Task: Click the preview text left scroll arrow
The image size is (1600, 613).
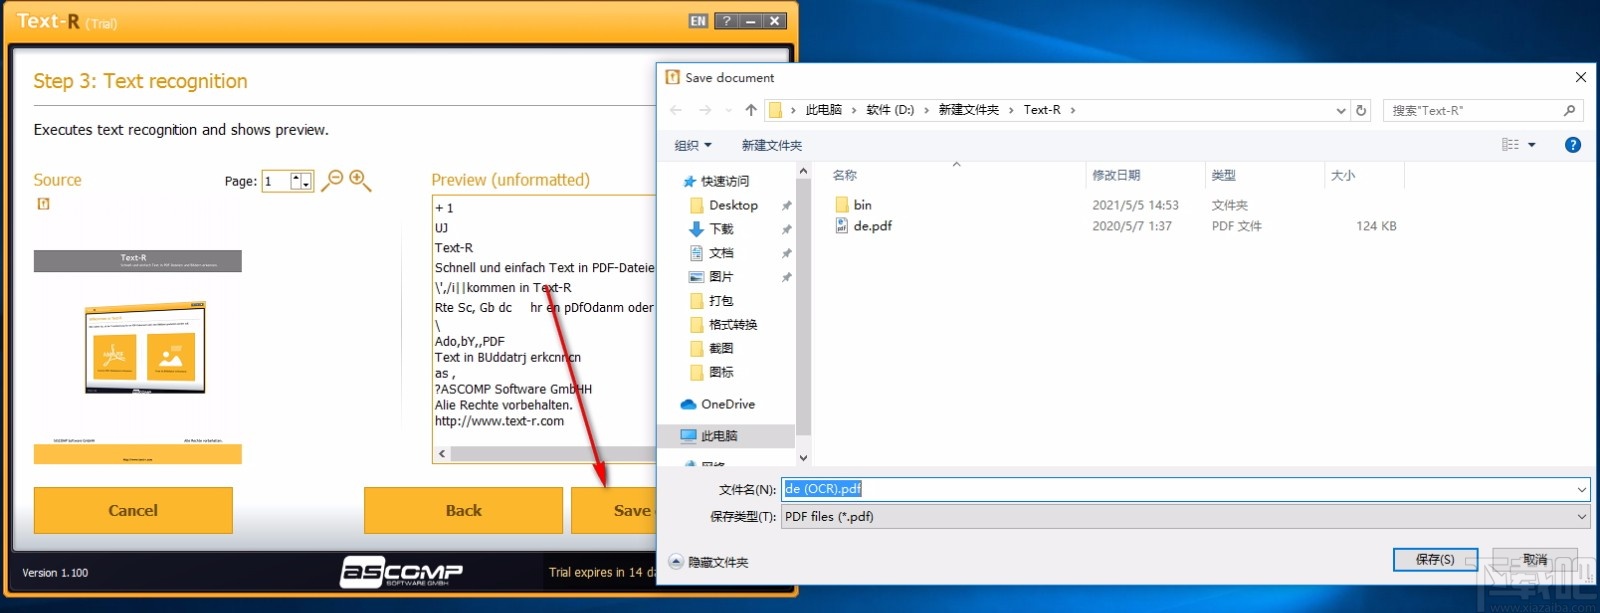Action: click(x=442, y=454)
